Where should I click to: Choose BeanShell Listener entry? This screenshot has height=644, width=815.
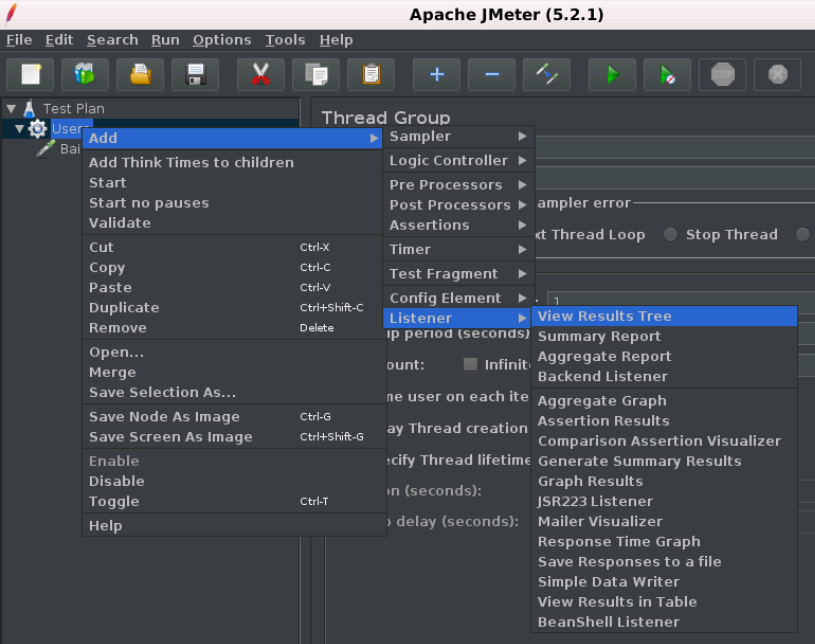pyautogui.click(x=664, y=622)
